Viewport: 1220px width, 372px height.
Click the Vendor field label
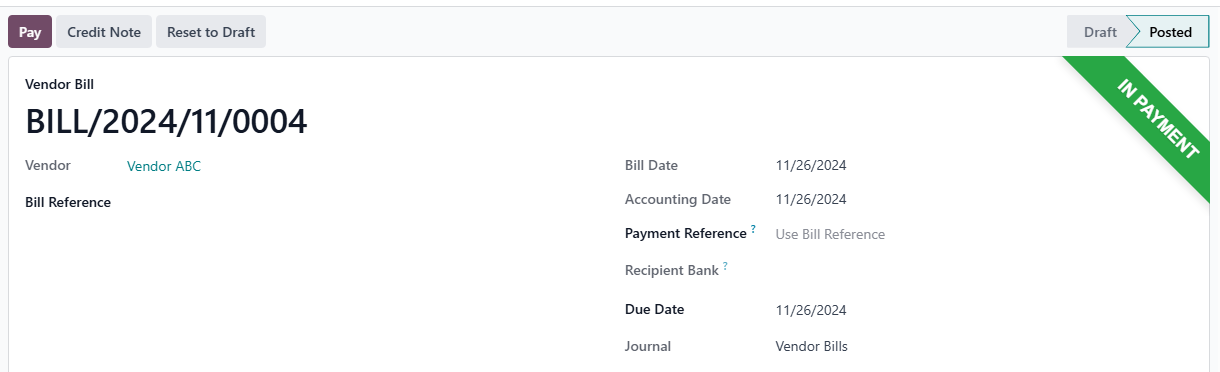pos(48,165)
